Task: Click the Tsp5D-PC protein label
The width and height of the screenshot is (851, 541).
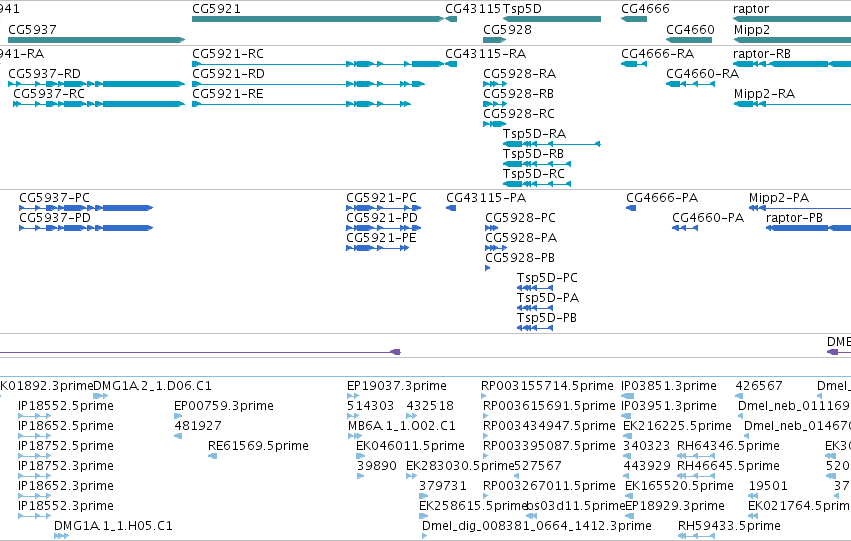Action: coord(547,278)
